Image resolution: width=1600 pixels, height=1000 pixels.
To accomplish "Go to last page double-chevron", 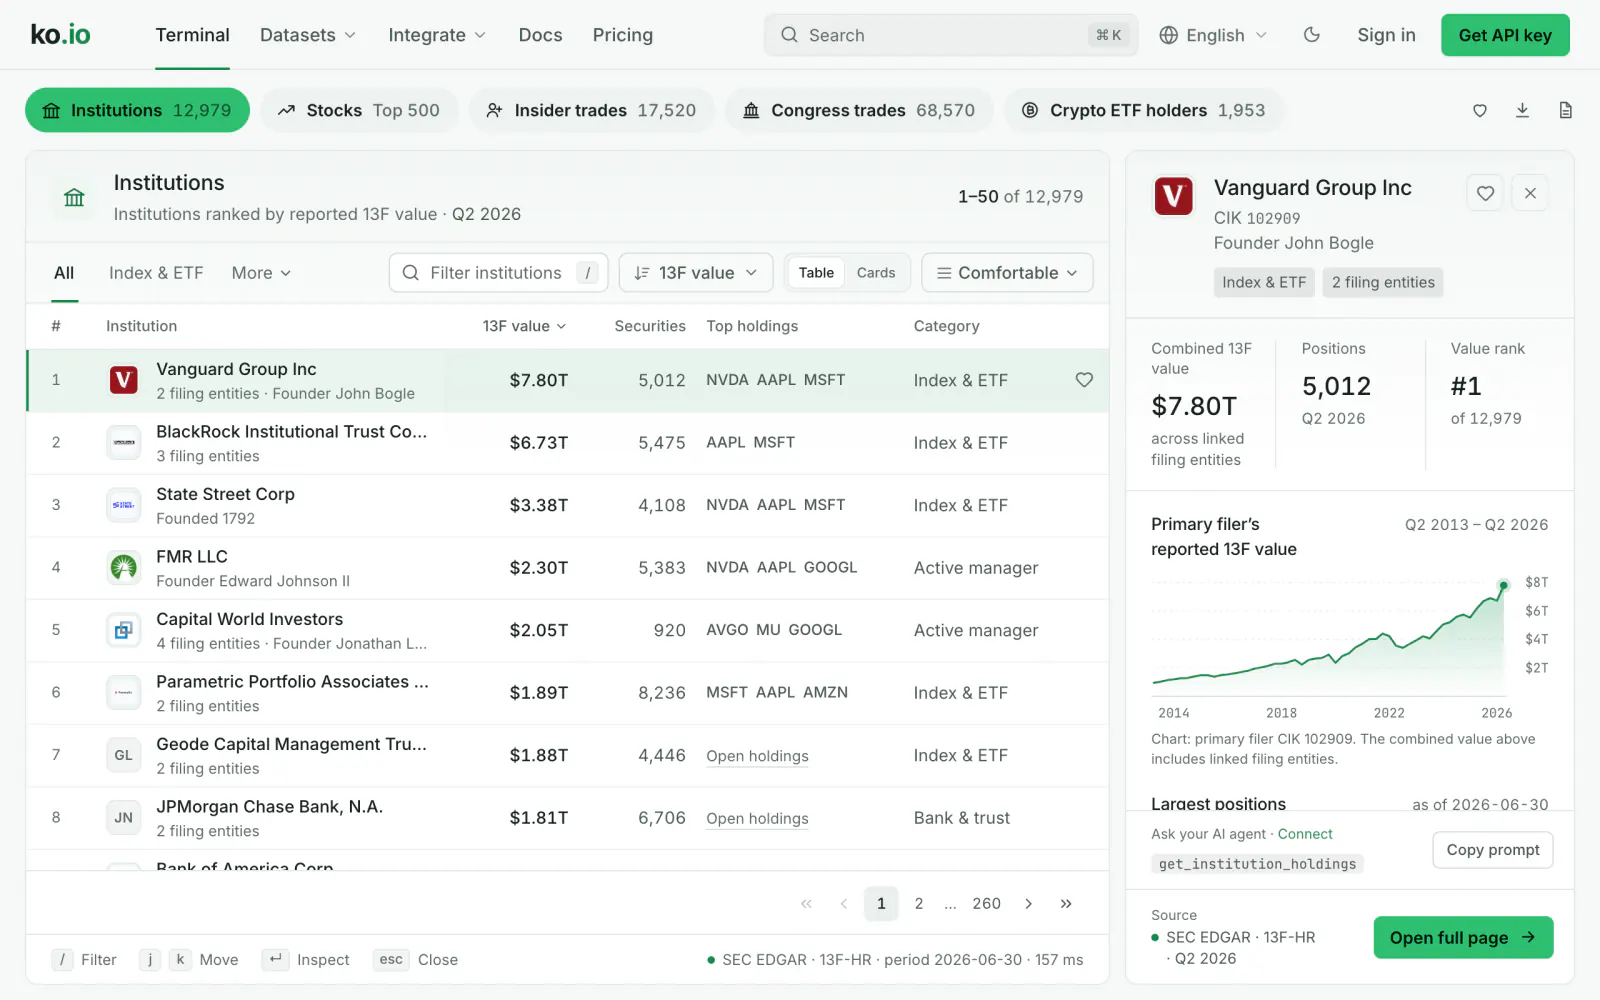I will click(1066, 904).
